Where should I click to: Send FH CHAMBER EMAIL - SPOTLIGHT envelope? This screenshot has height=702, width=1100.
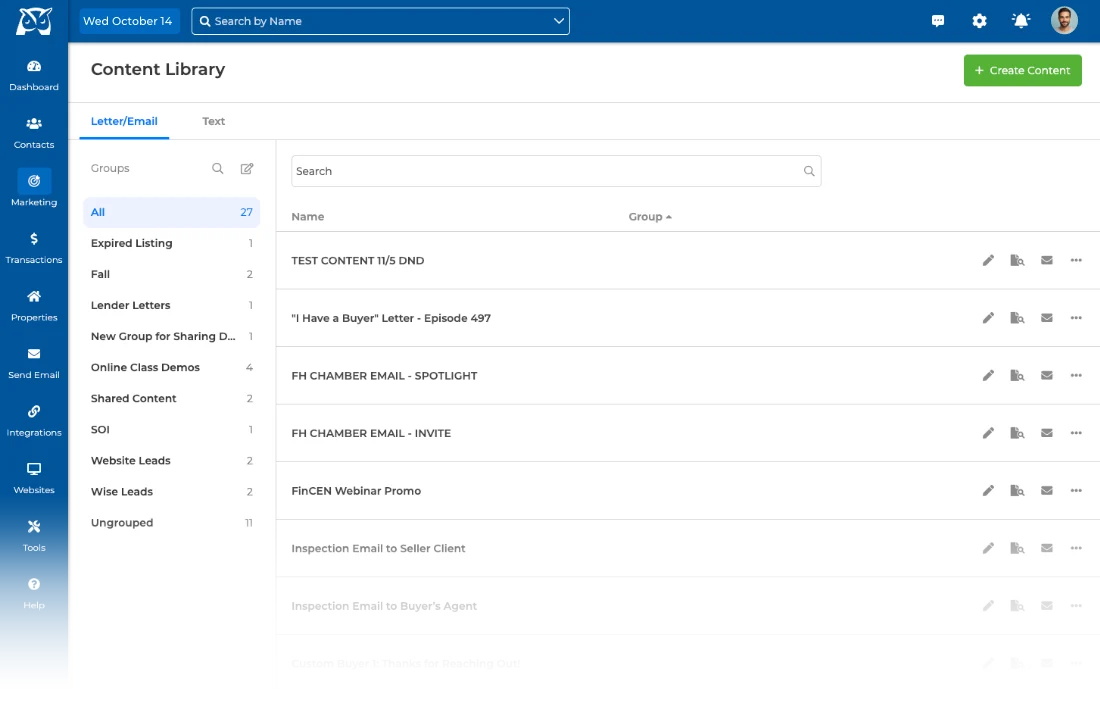coord(1047,375)
